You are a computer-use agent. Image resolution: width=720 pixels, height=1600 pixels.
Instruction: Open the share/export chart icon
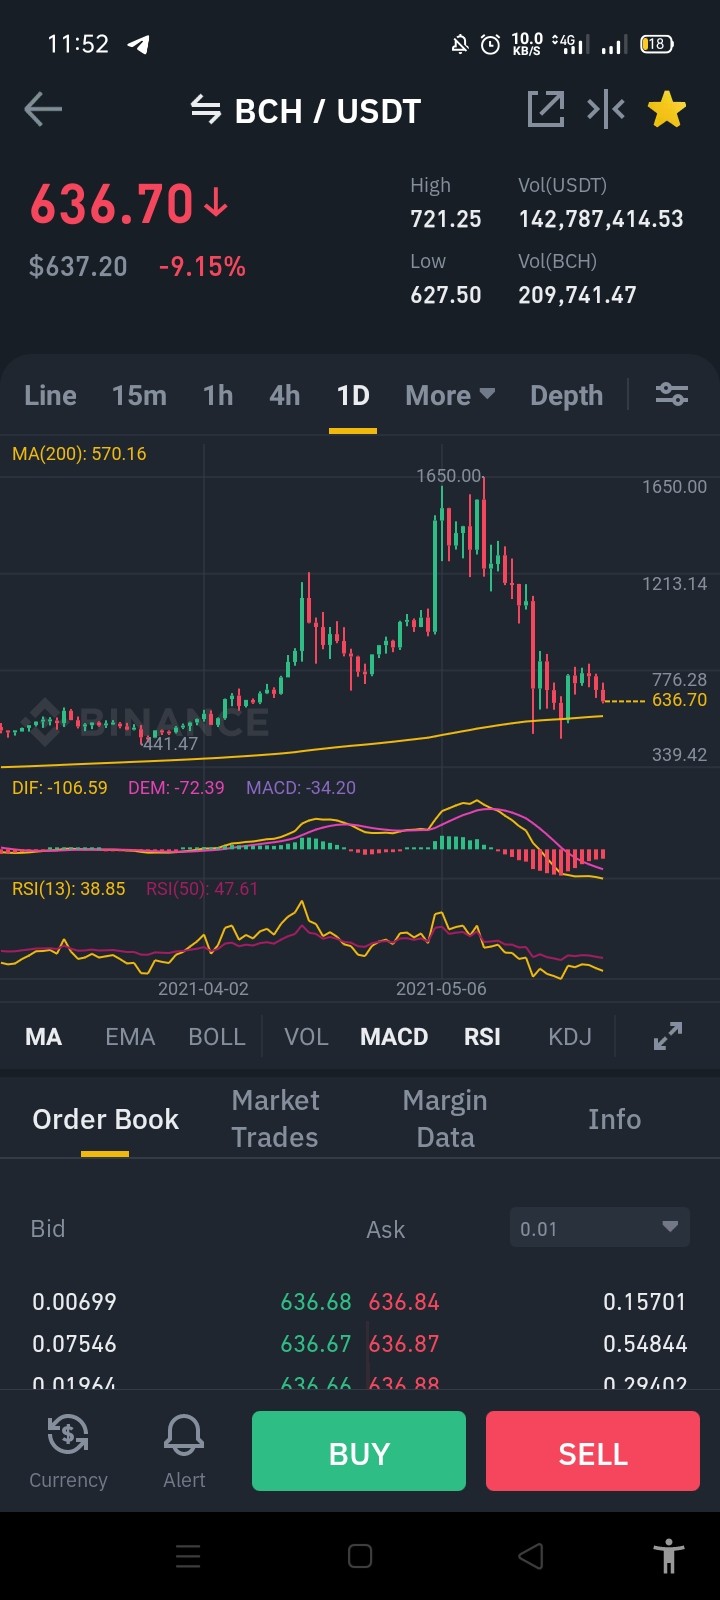coord(546,109)
